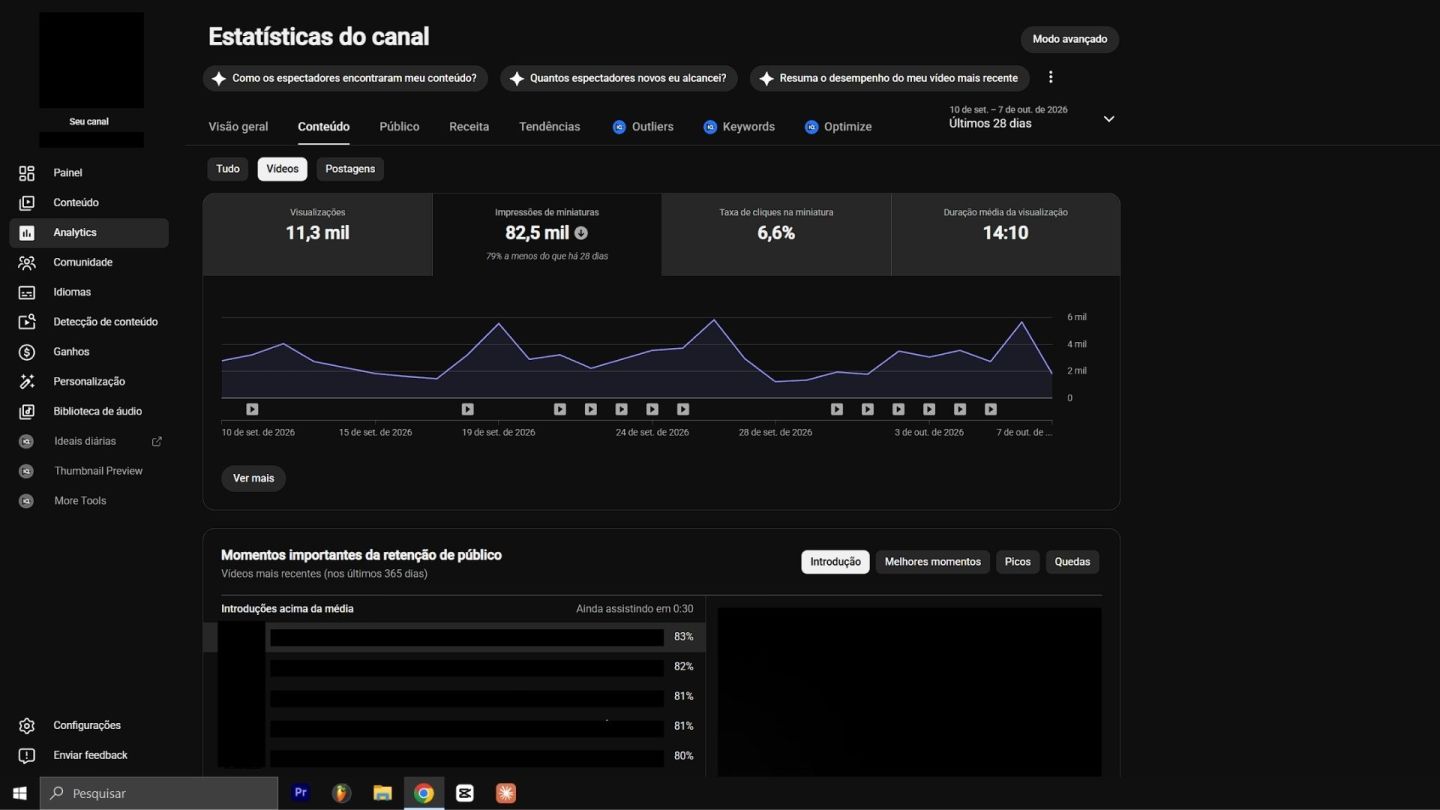The width and height of the screenshot is (1440, 810).
Task: Open Configurações settings
Action: point(88,726)
